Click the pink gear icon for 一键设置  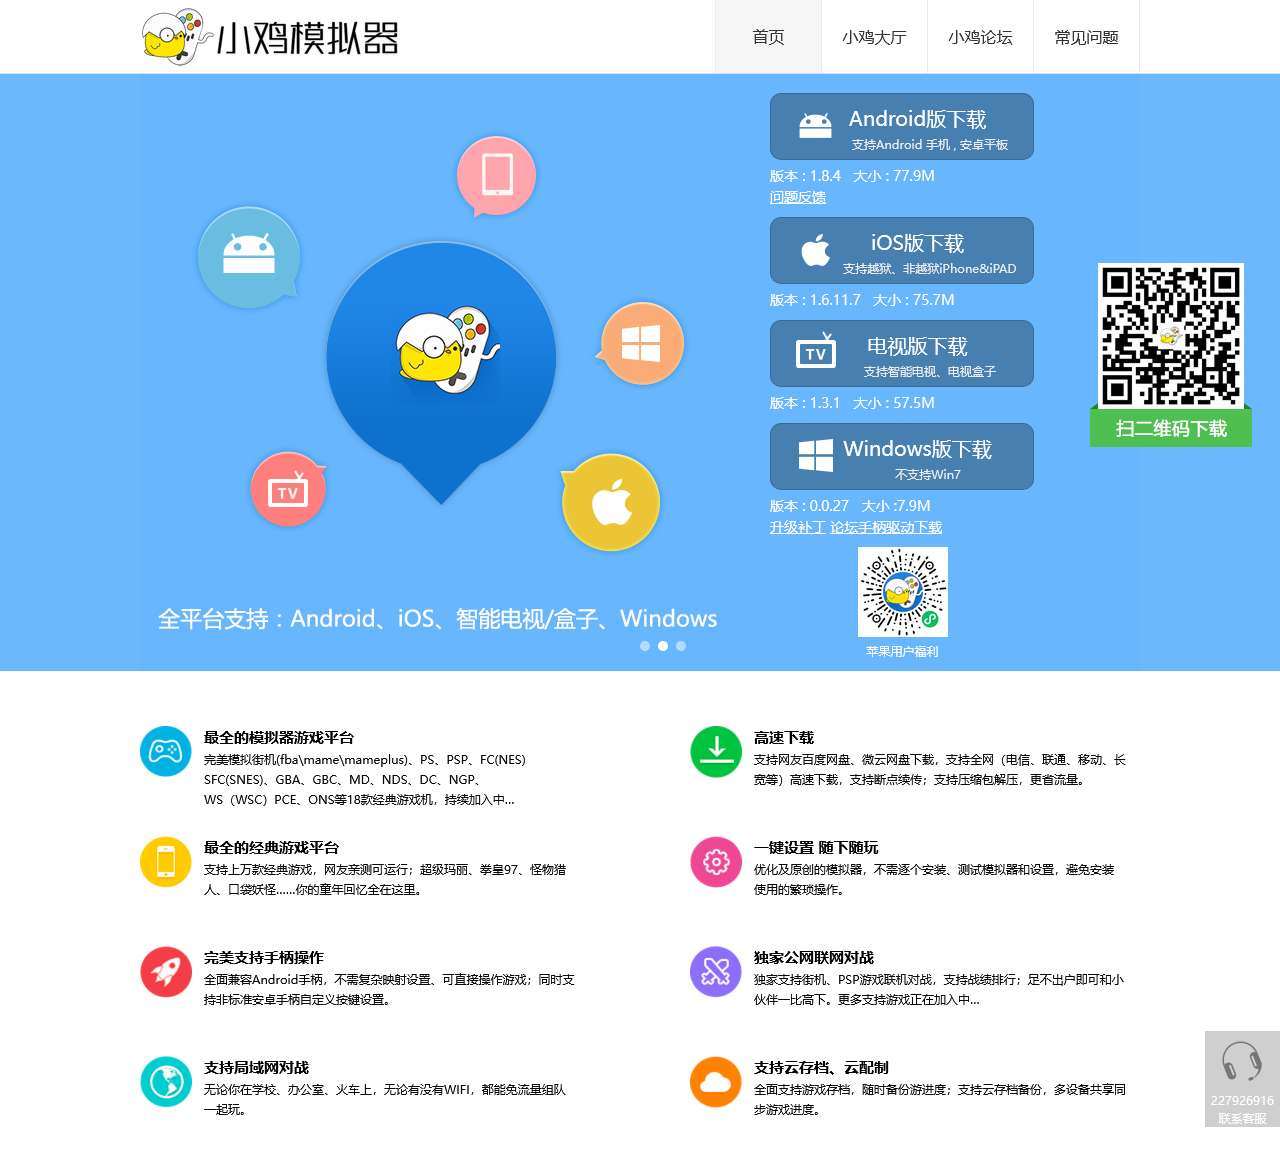tap(715, 861)
